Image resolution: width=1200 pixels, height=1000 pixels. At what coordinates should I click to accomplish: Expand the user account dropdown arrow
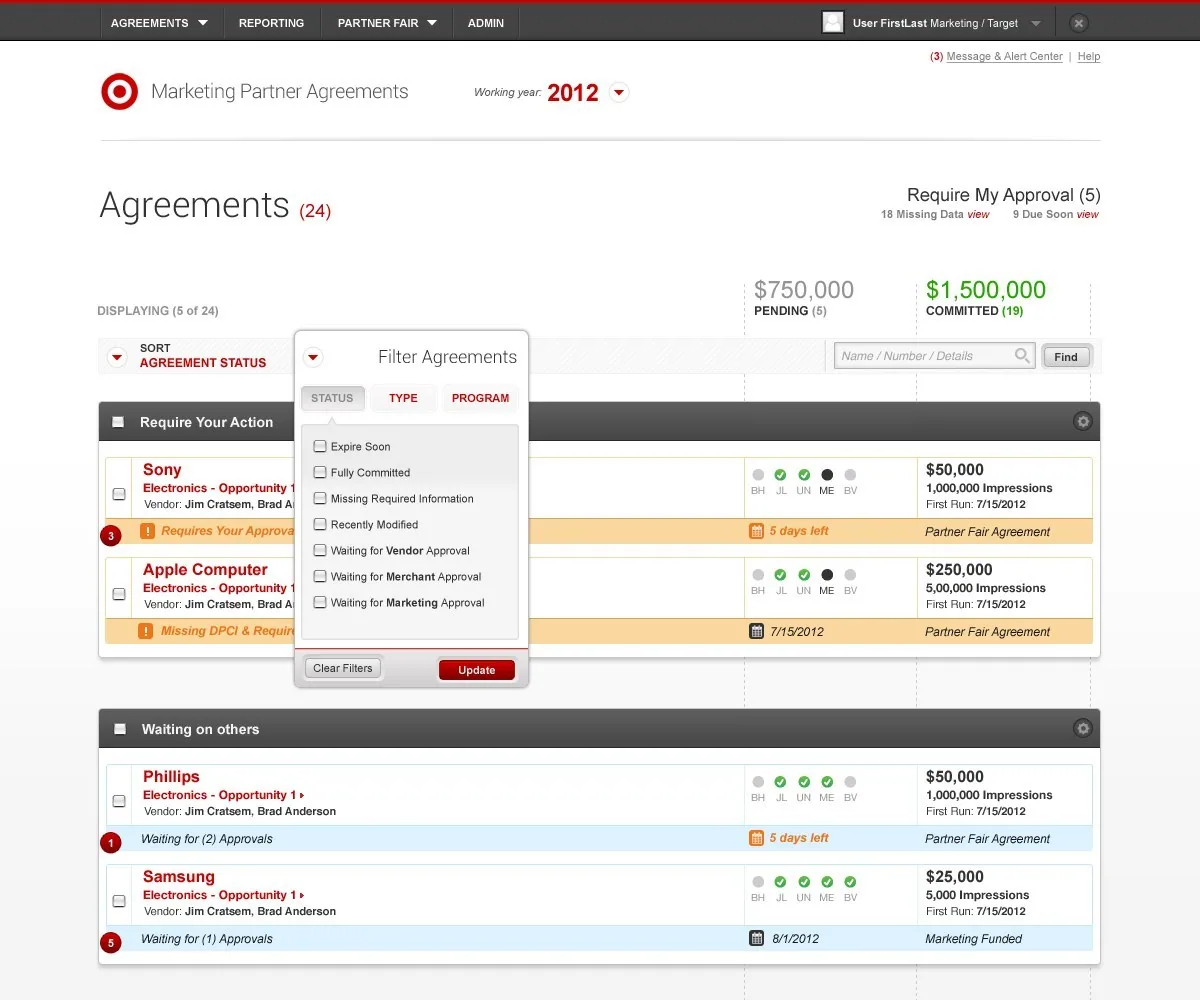(1036, 23)
